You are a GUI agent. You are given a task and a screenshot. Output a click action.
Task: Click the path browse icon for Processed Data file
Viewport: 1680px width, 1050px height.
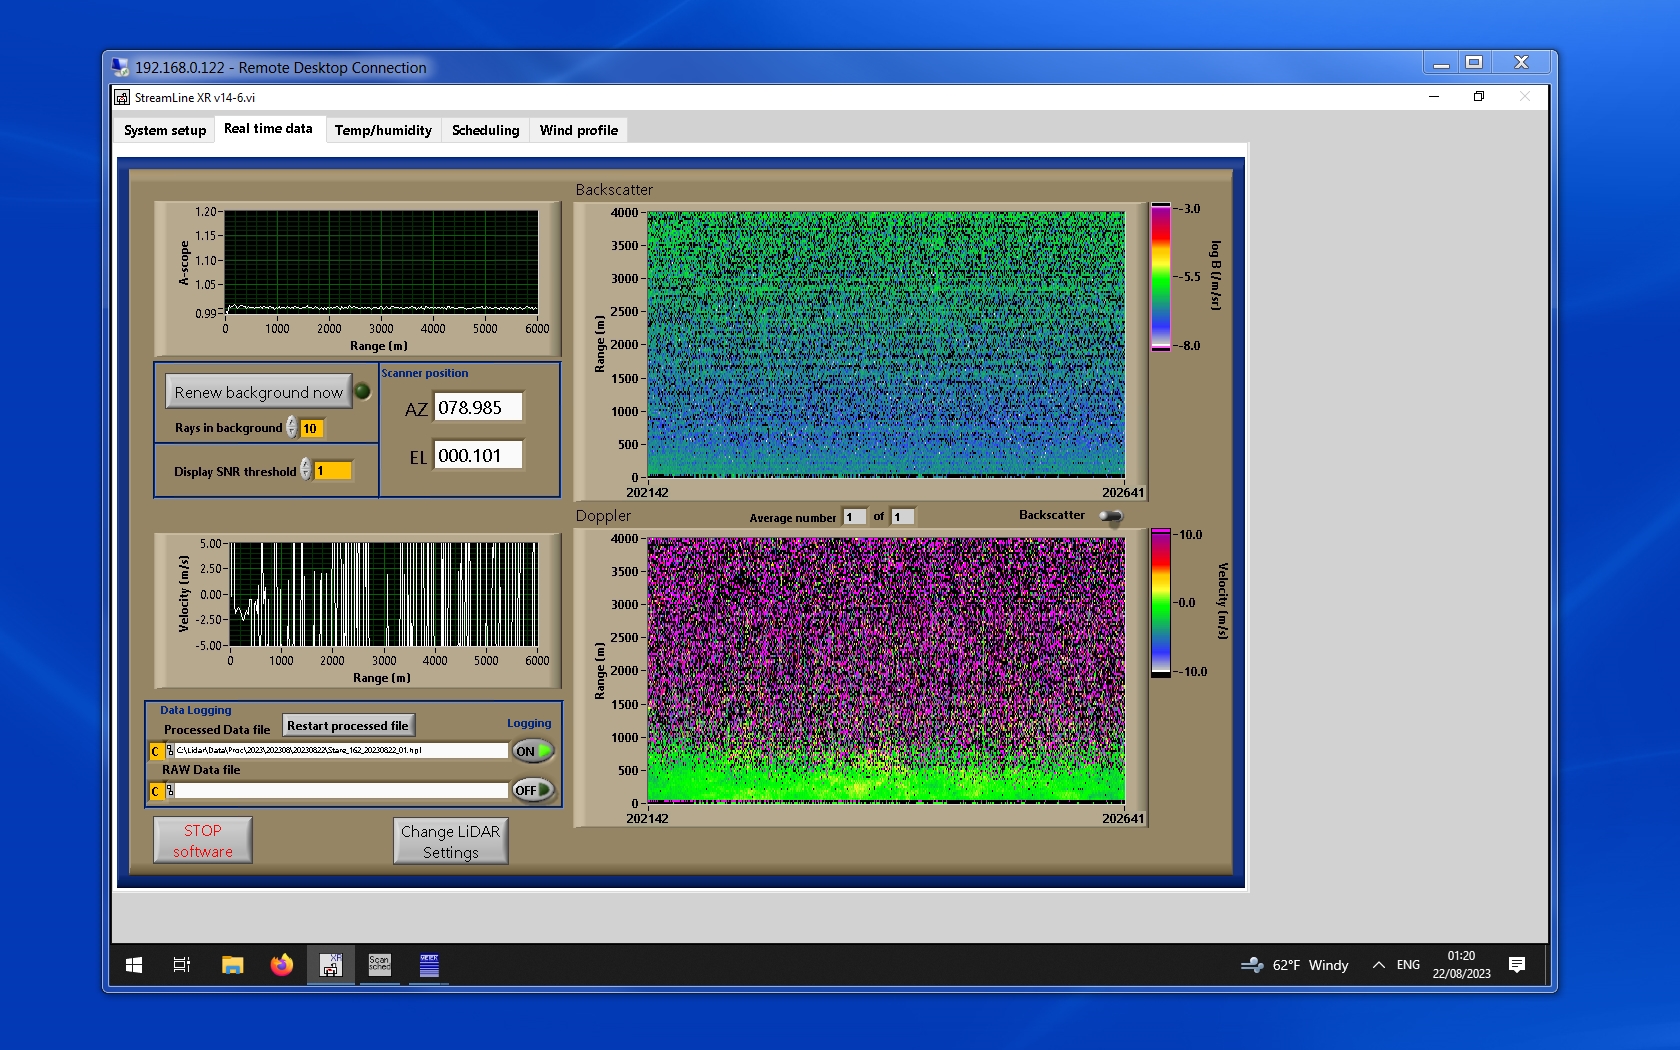coord(169,751)
